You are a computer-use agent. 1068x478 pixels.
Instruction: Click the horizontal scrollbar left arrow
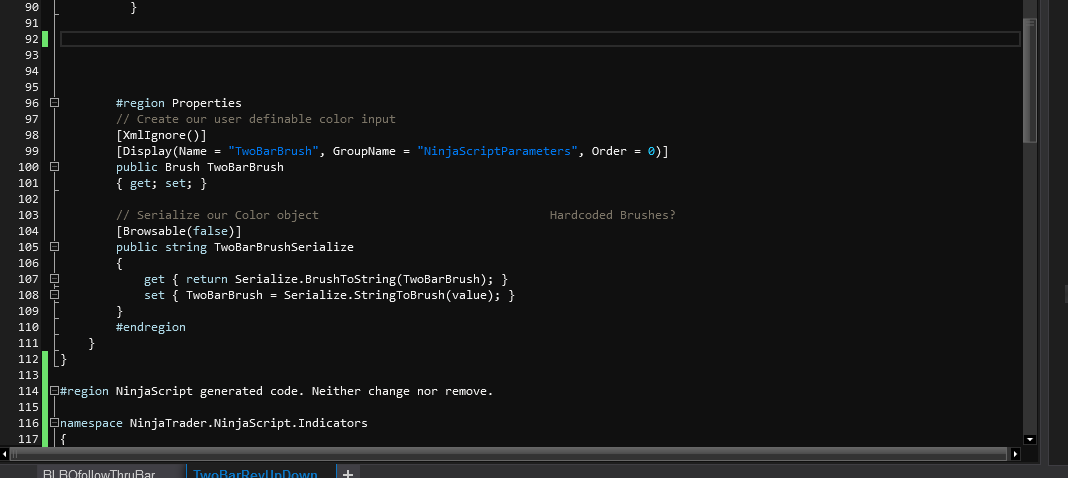tap(4, 454)
